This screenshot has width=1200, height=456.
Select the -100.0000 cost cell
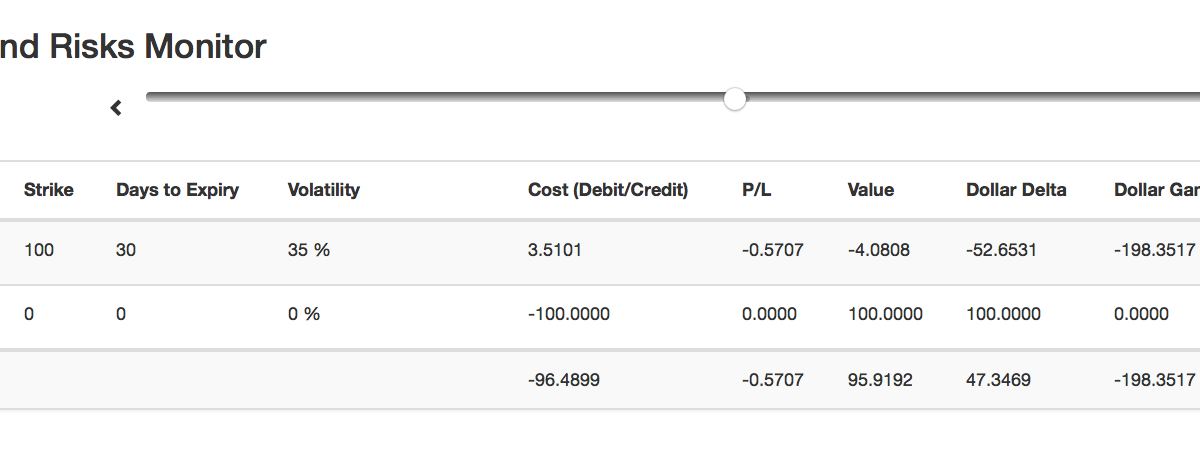coord(568,314)
